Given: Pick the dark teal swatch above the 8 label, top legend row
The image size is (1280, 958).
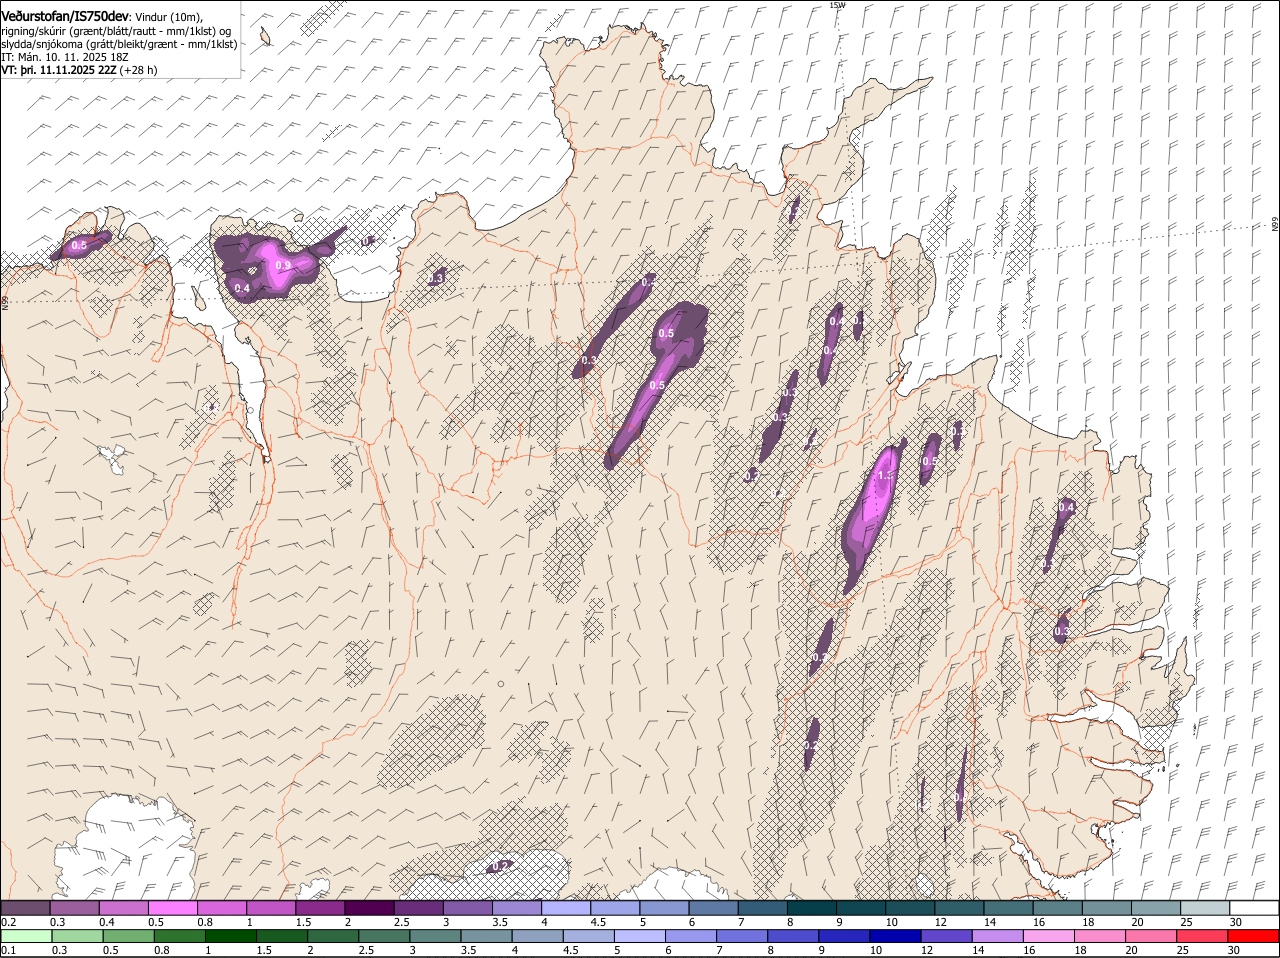Looking at the screenshot, I should coord(812,908).
